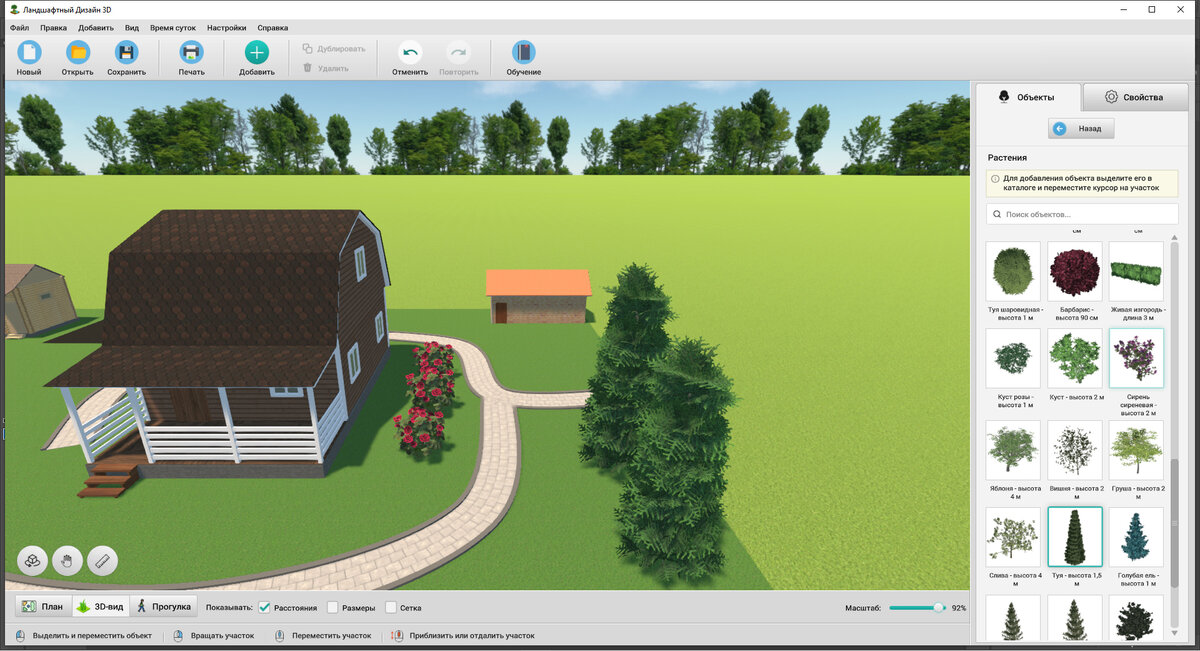The image size is (1200, 651).
Task: Click the Растения category heading
Action: (x=1007, y=158)
